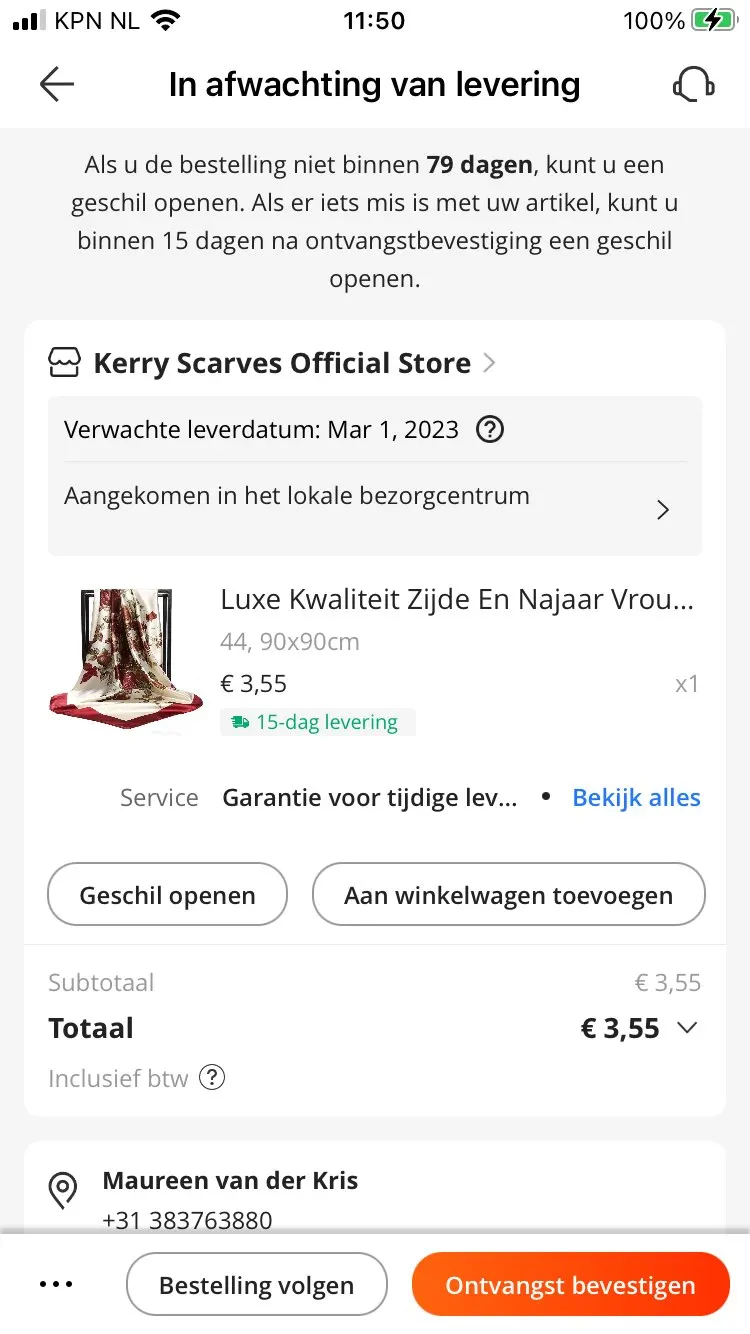
Task: Tap Bestelling volgen button
Action: click(x=256, y=1285)
